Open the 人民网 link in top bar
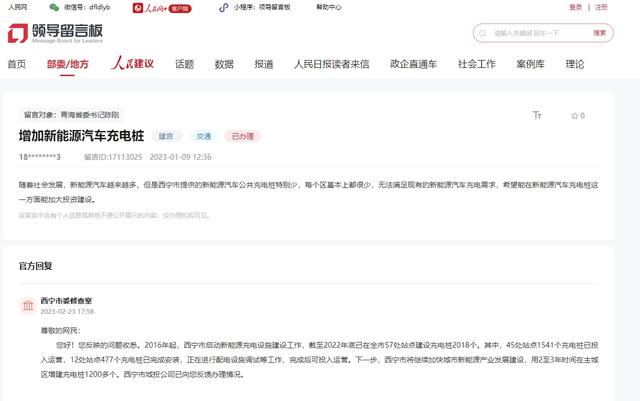 pyautogui.click(x=18, y=7)
